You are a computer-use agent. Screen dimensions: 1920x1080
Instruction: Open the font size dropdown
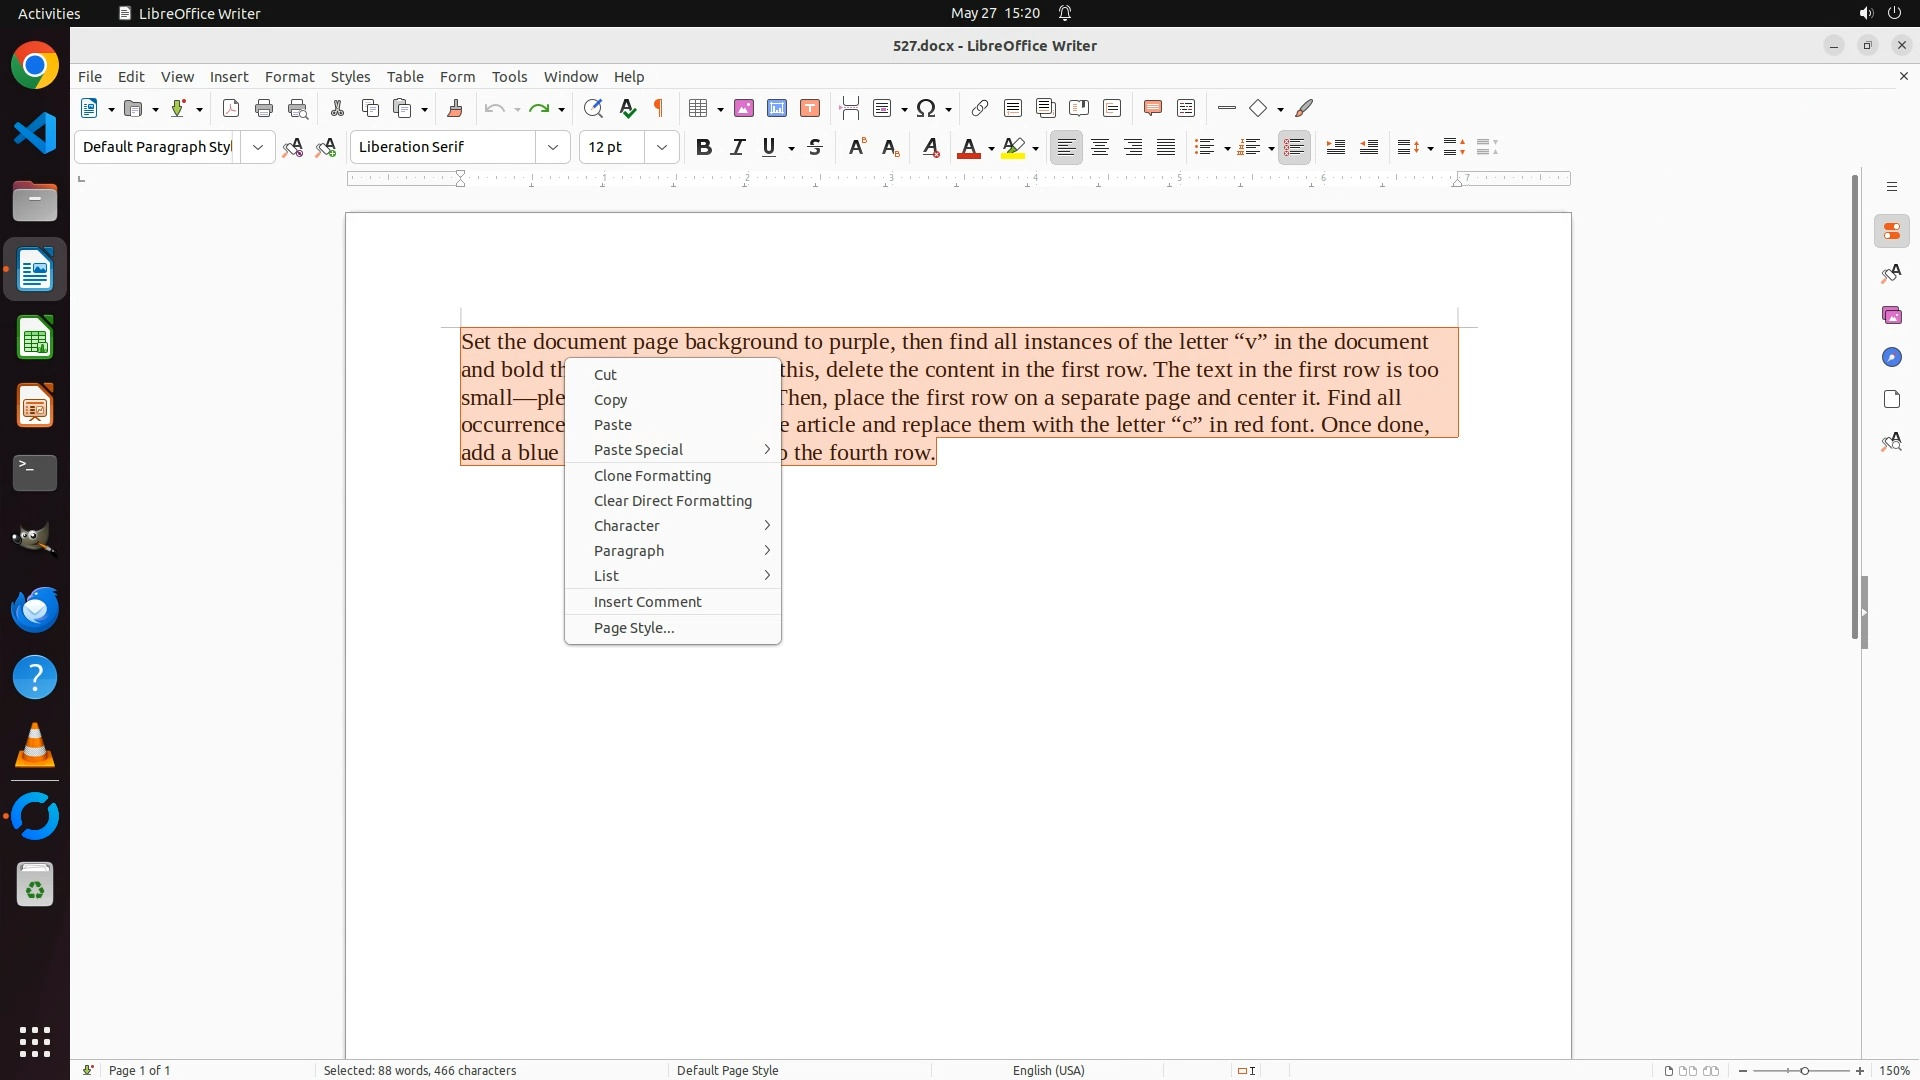tap(662, 147)
